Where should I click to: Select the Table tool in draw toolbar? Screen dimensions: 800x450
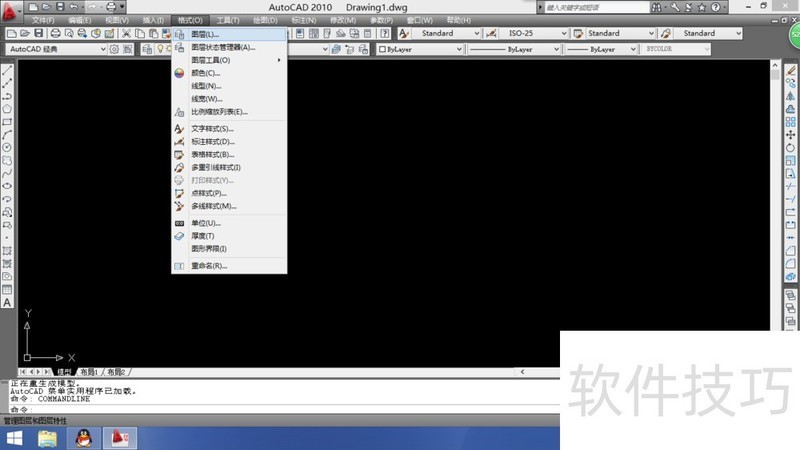[7, 289]
